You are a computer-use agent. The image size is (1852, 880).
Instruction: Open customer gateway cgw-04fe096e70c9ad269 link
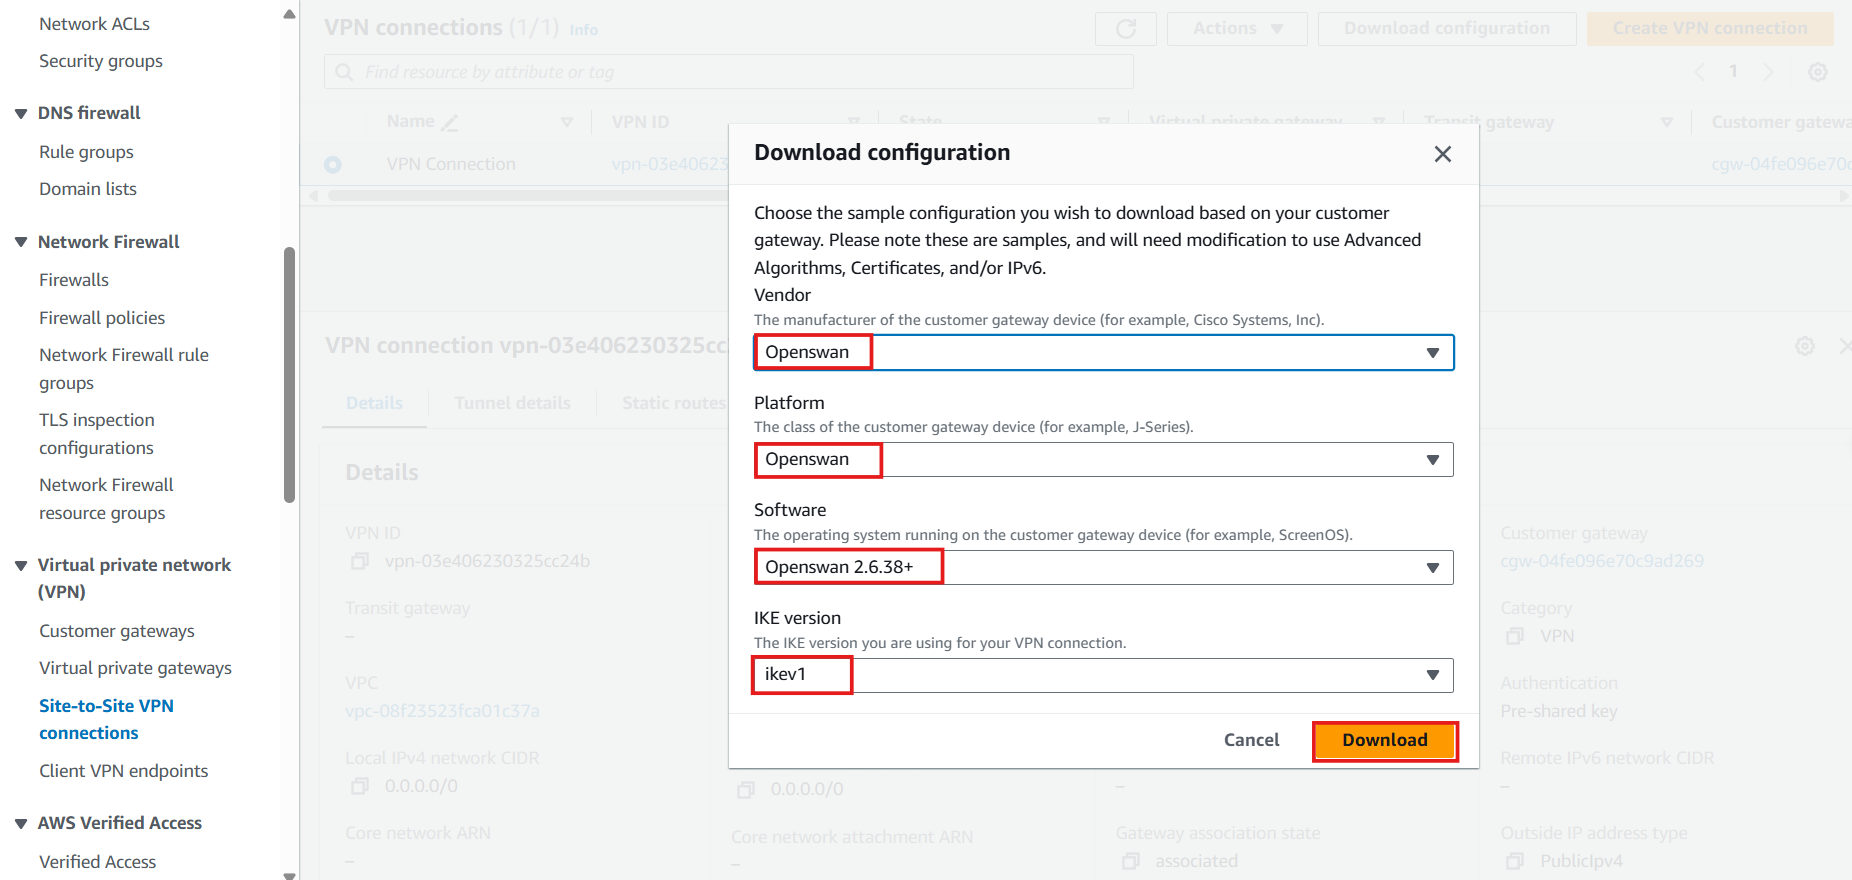1602,561
